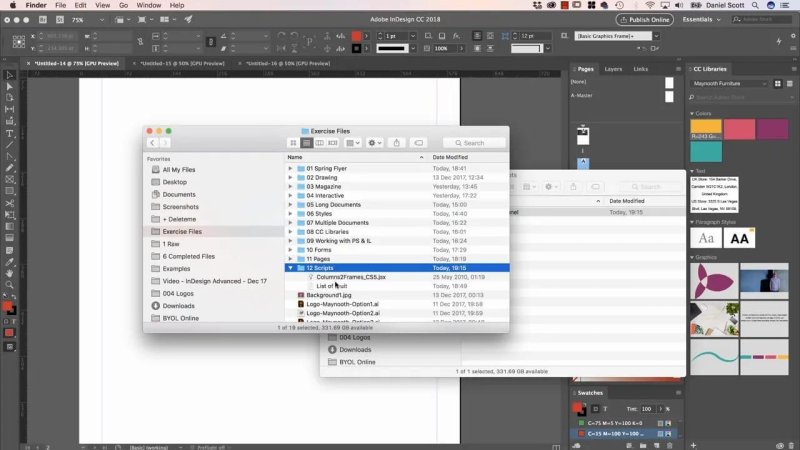
Task: Switch to the Links panel tab
Action: tap(640, 69)
